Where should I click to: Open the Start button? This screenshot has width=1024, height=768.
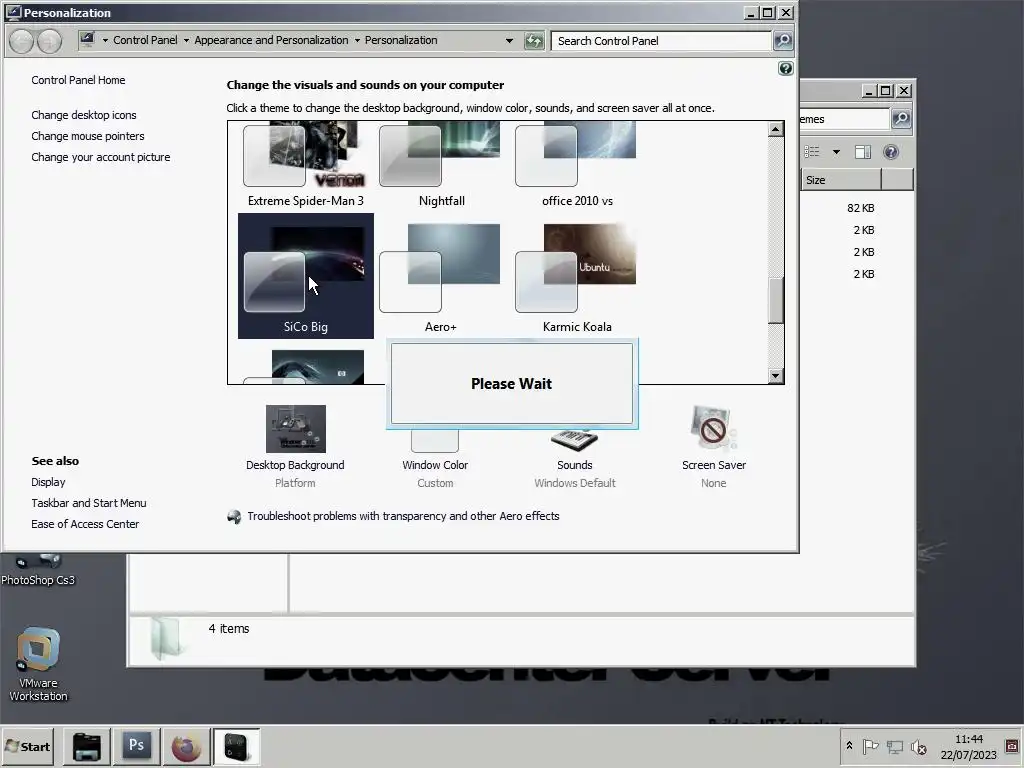(x=27, y=746)
